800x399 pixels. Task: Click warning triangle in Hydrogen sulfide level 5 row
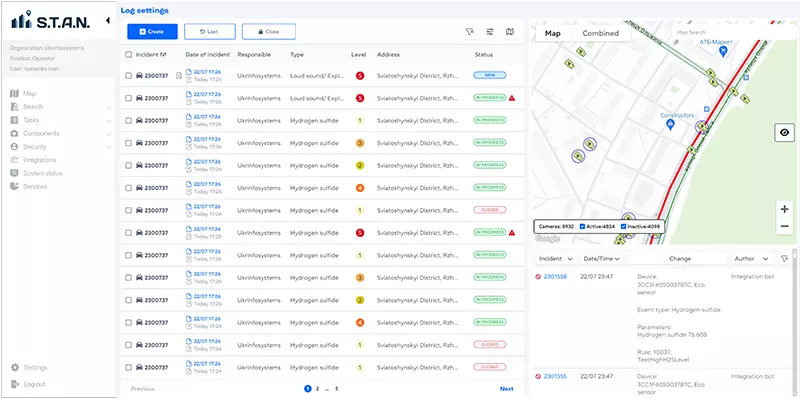pos(512,233)
